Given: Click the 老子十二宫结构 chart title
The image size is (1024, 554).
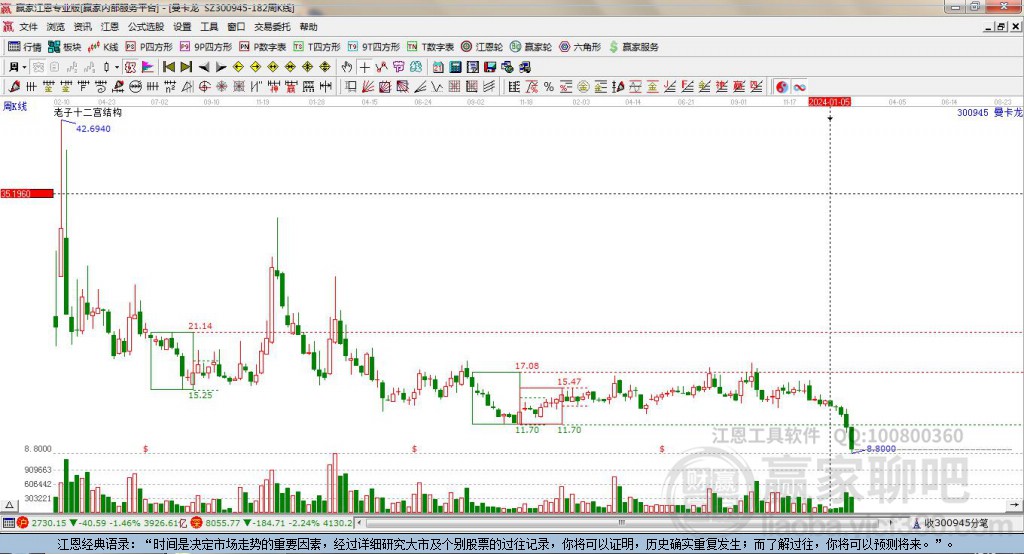Looking at the screenshot, I should [88, 112].
